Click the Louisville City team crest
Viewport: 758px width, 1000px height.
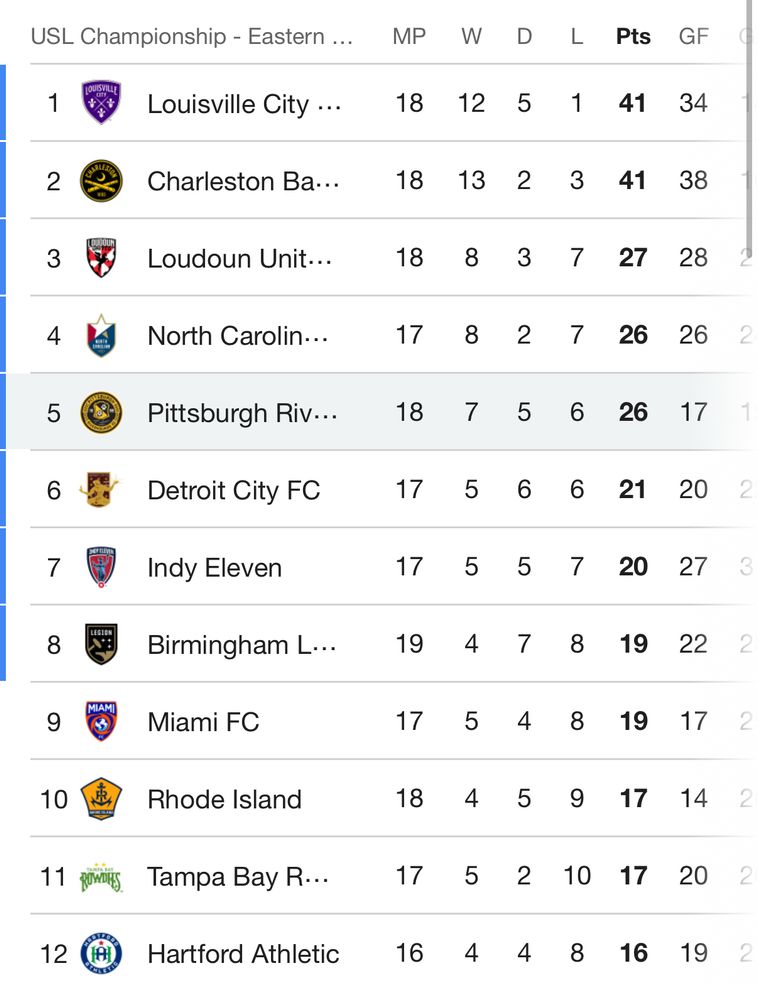[101, 103]
